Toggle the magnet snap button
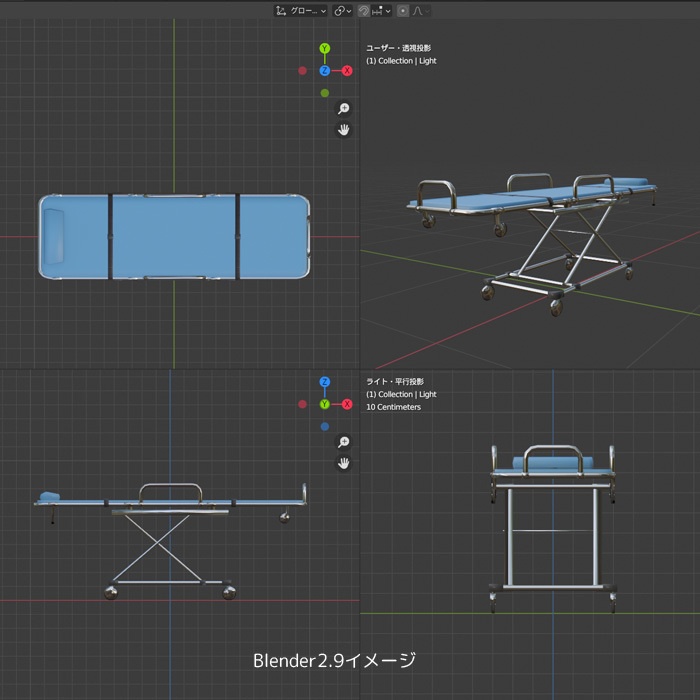 pyautogui.click(x=364, y=11)
